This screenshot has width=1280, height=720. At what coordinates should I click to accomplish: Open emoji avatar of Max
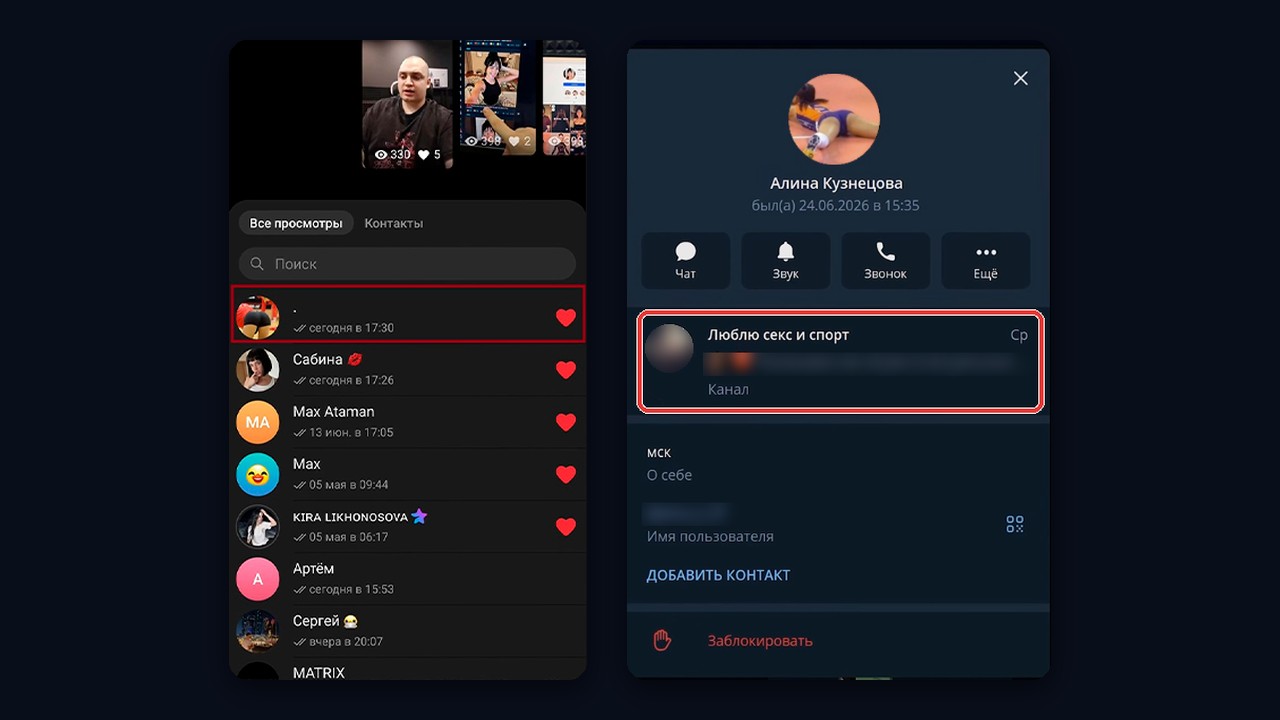click(257, 474)
